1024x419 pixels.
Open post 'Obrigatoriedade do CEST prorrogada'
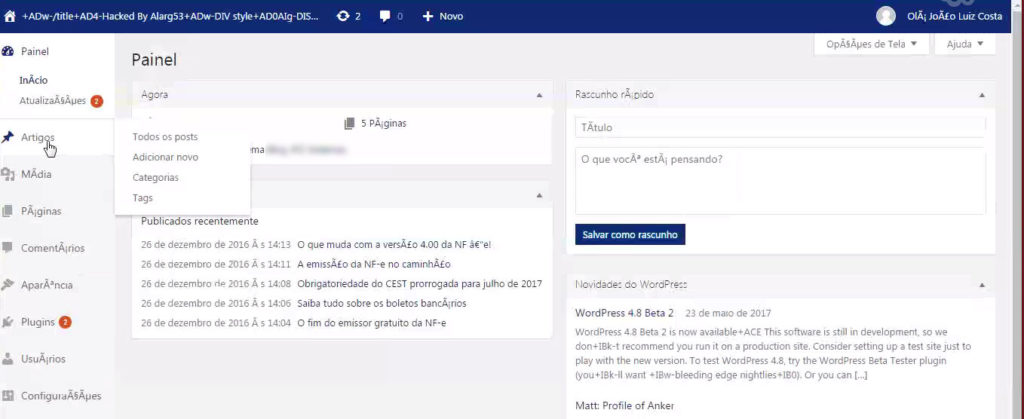click(x=419, y=284)
